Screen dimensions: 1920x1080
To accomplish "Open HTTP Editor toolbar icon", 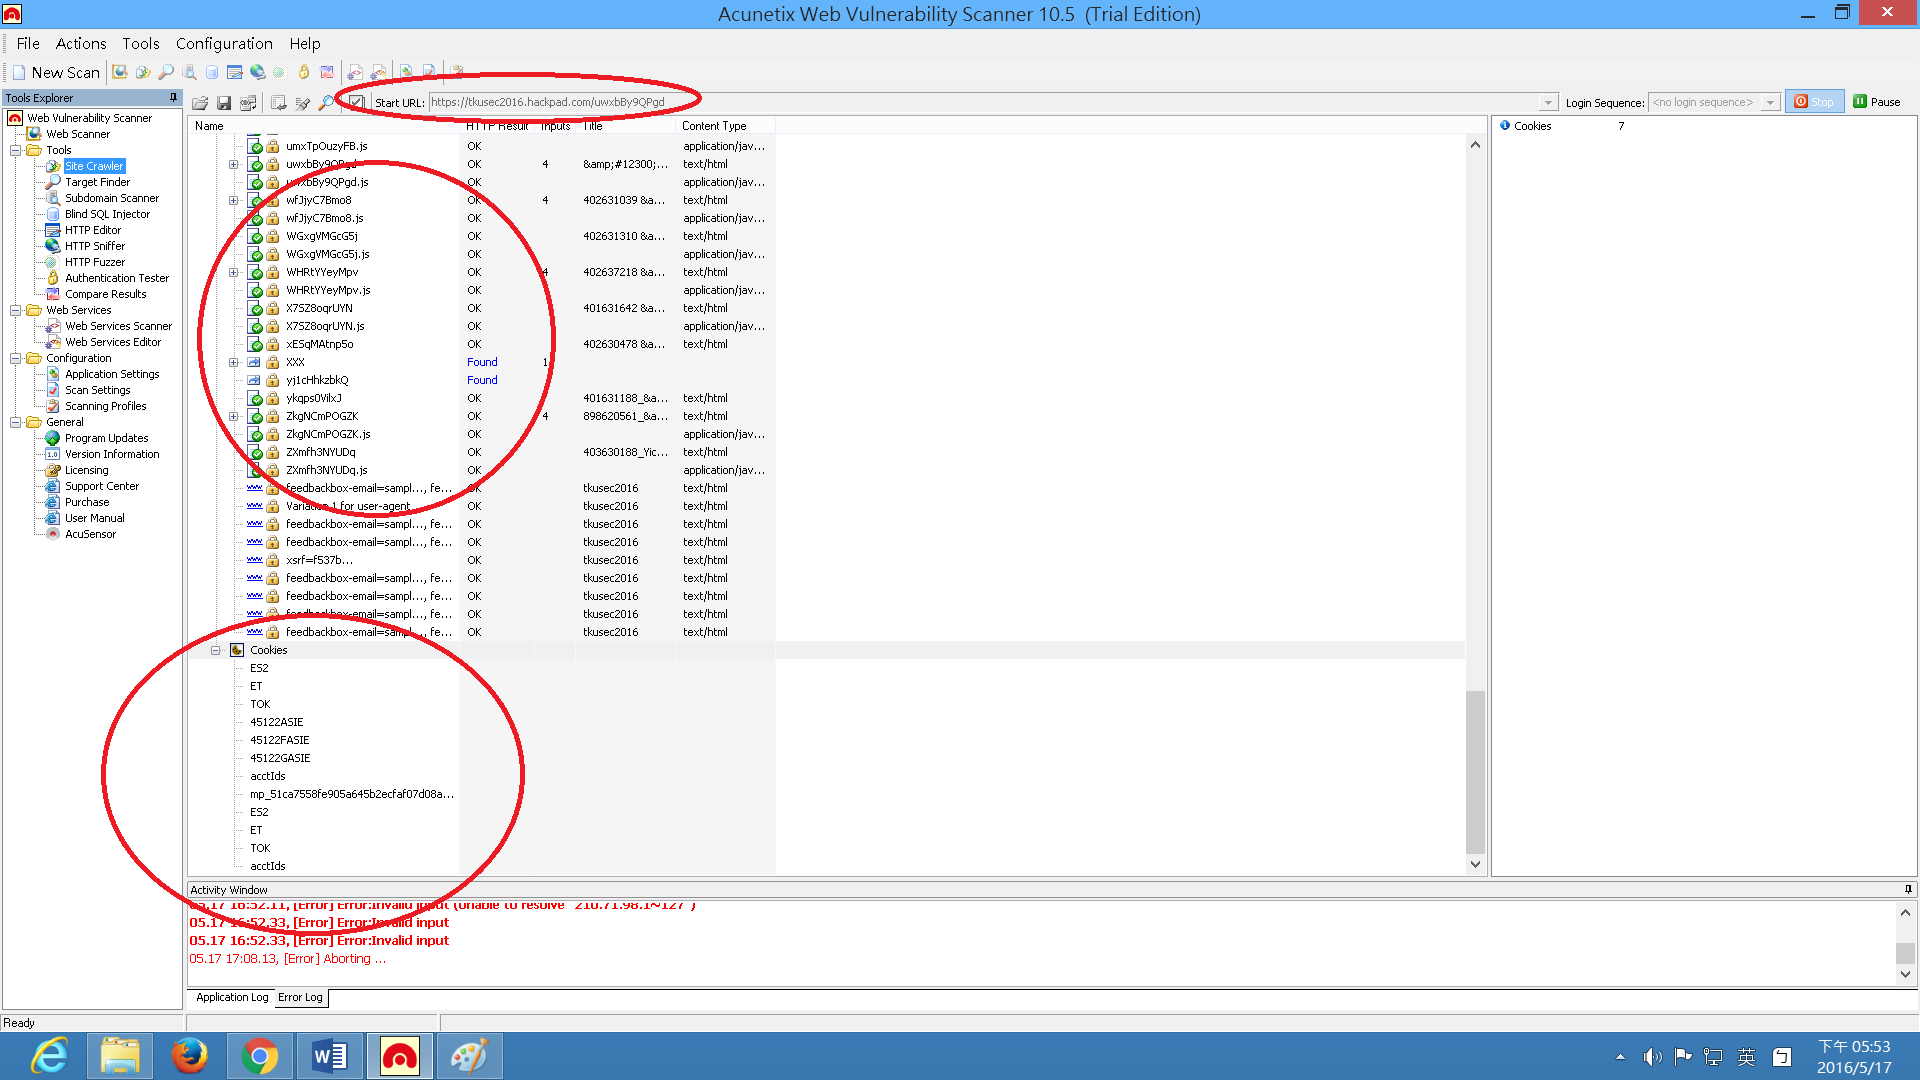I will [235, 72].
